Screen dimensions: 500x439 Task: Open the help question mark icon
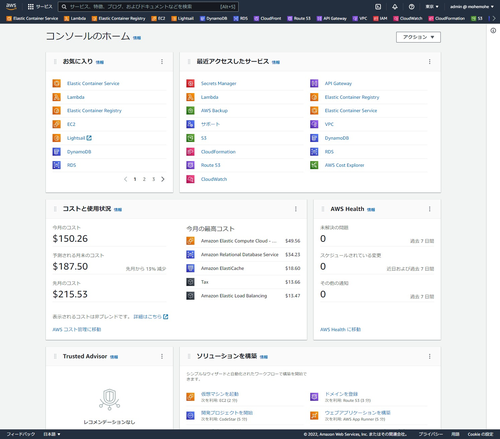[411, 7]
